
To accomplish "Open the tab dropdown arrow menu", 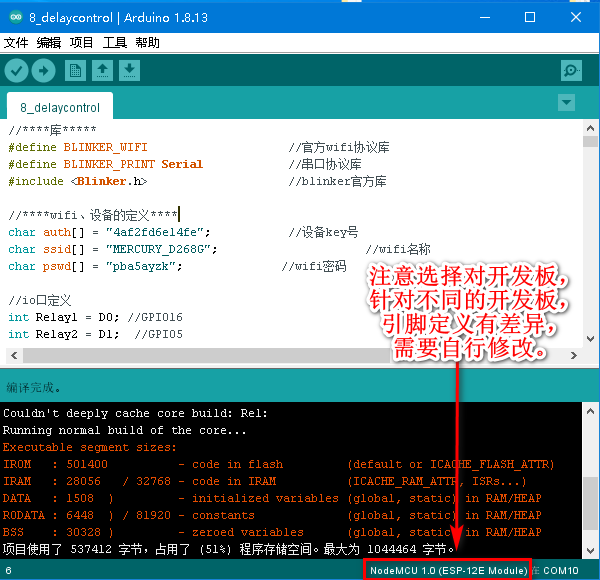I will (566, 103).
